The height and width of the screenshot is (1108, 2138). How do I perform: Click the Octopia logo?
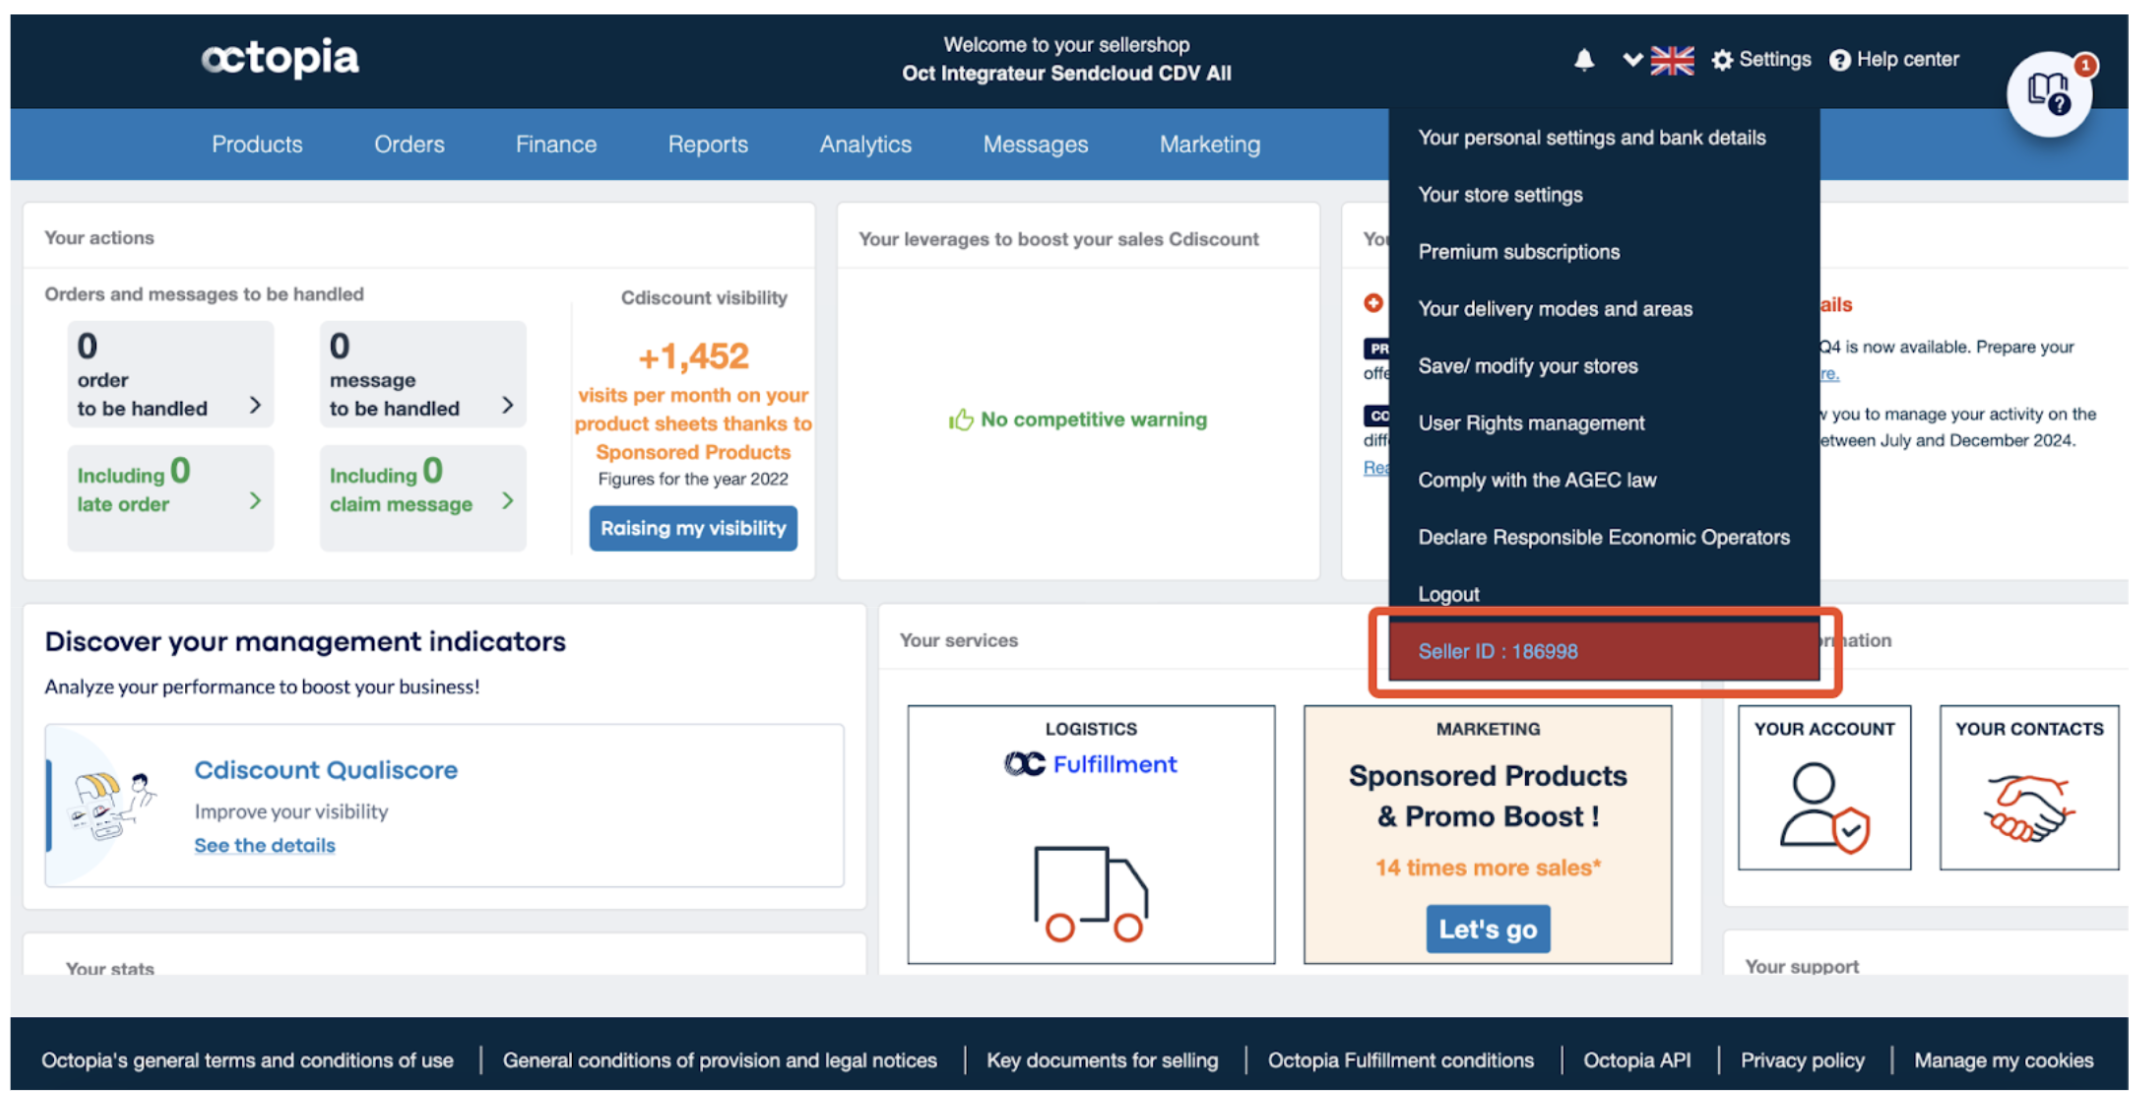[280, 59]
